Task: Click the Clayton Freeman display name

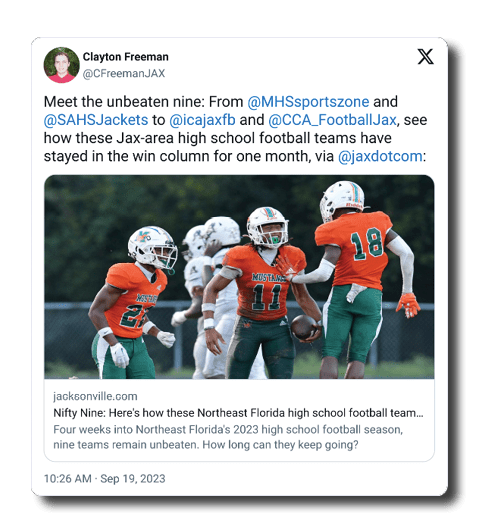Action: pyautogui.click(x=126, y=57)
